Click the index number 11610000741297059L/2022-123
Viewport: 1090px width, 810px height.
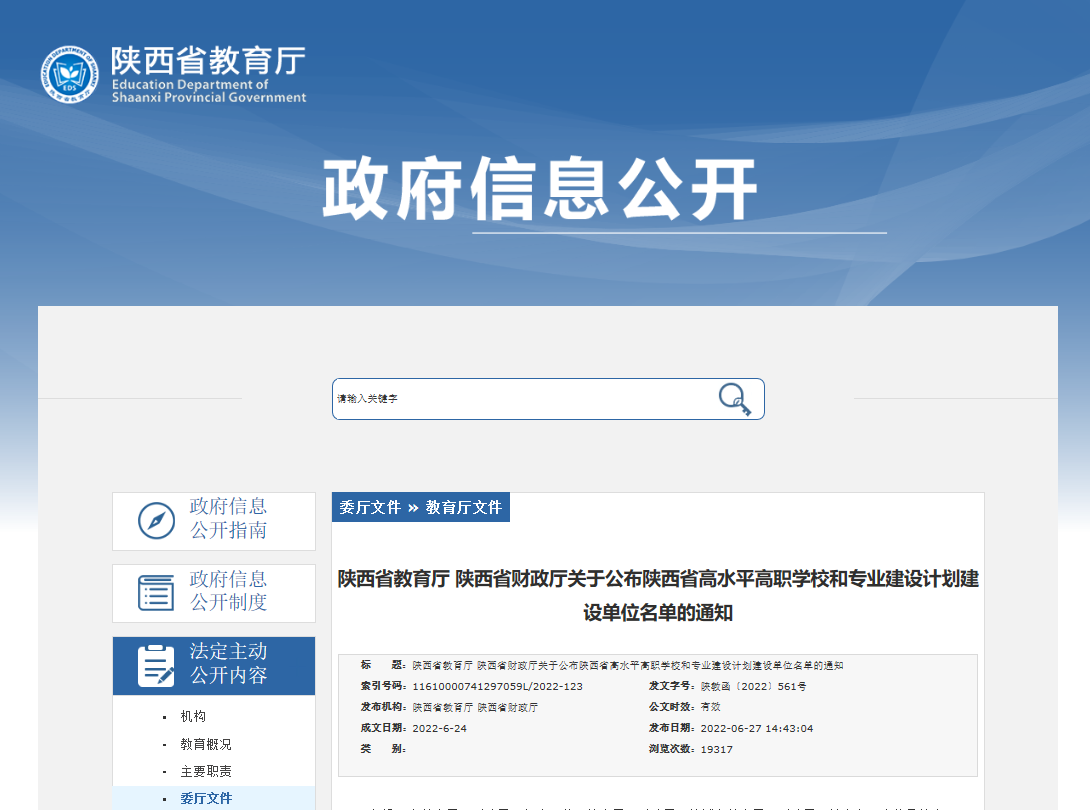497,687
